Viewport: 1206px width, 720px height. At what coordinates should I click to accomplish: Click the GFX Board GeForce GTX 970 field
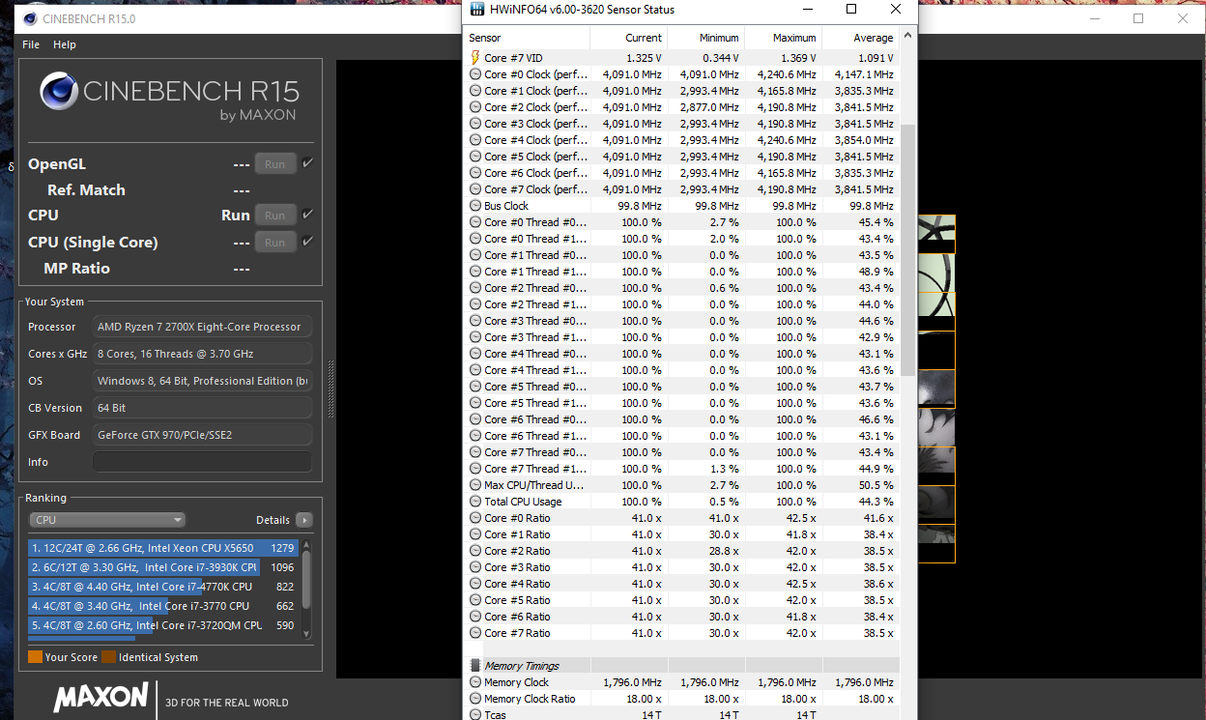click(x=202, y=435)
